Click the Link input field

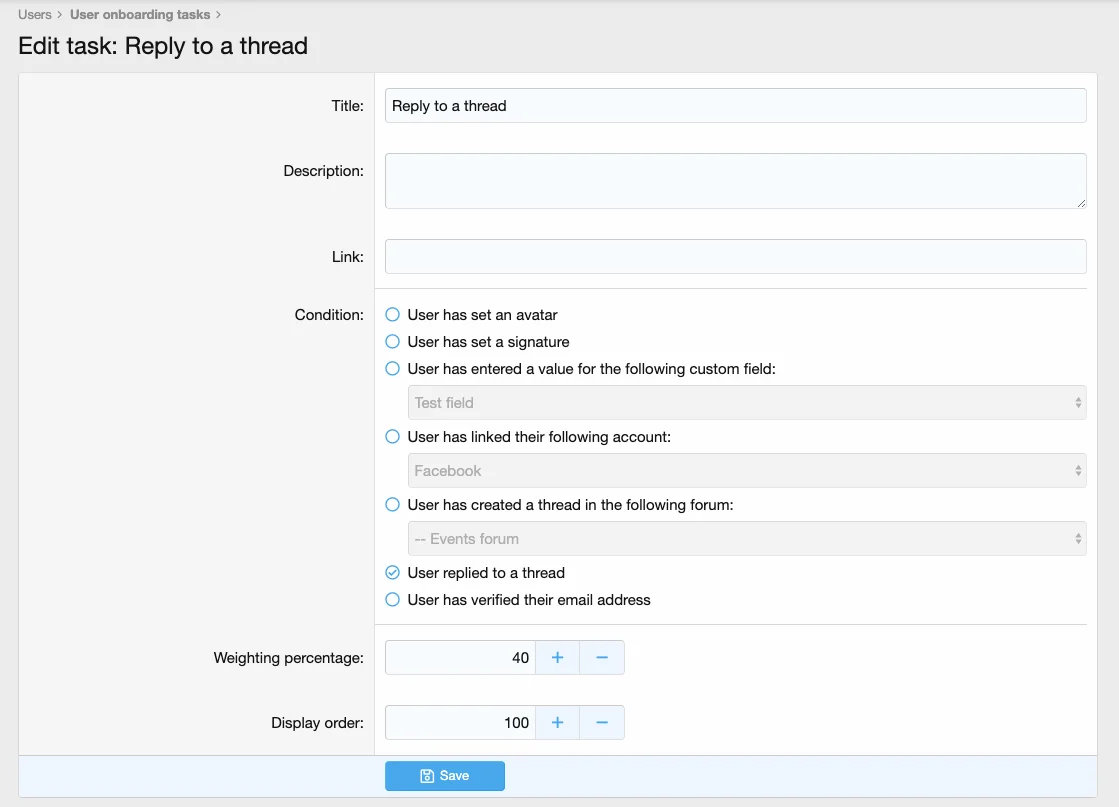click(735, 257)
